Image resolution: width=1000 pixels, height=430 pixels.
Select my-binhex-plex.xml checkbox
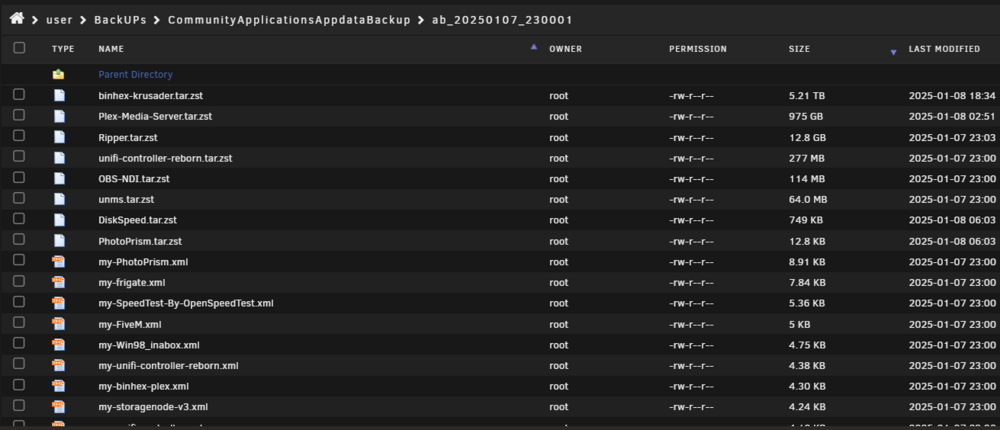point(19,385)
